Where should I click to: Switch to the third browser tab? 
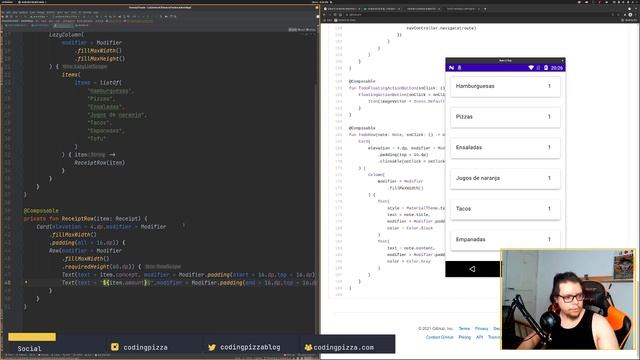pos(422,9)
